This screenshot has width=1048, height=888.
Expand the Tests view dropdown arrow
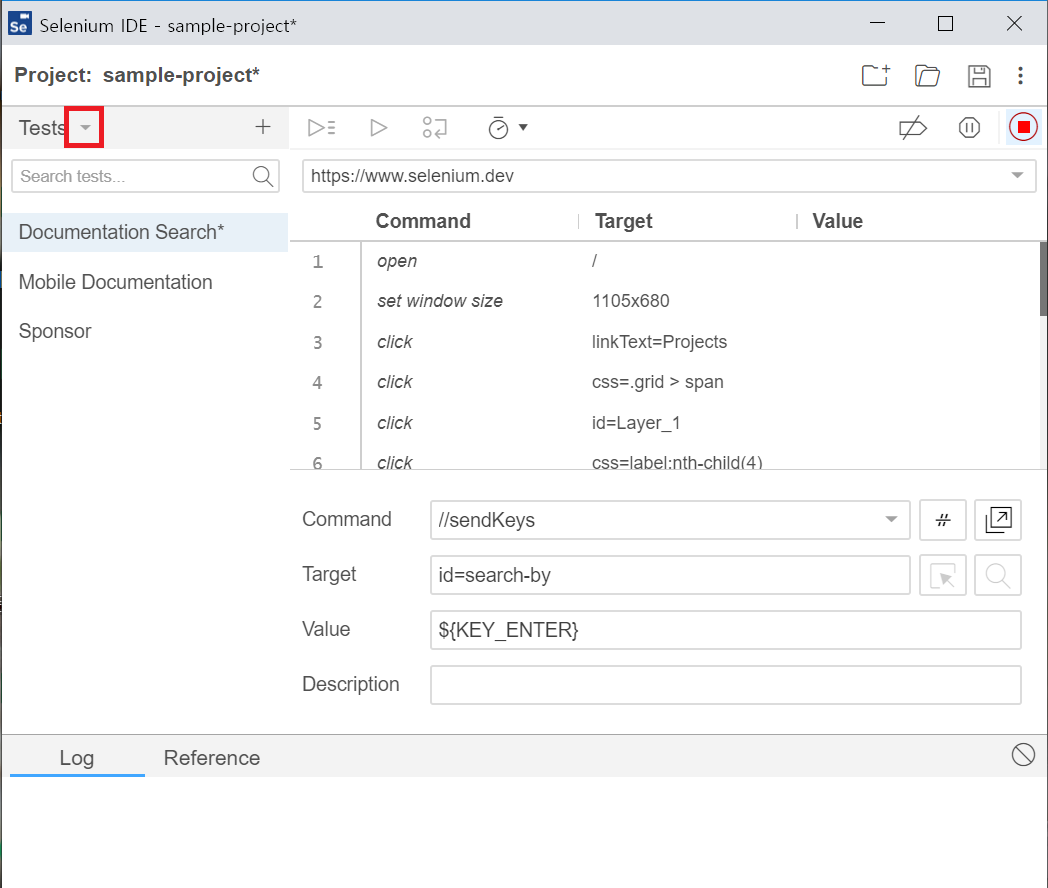[85, 128]
